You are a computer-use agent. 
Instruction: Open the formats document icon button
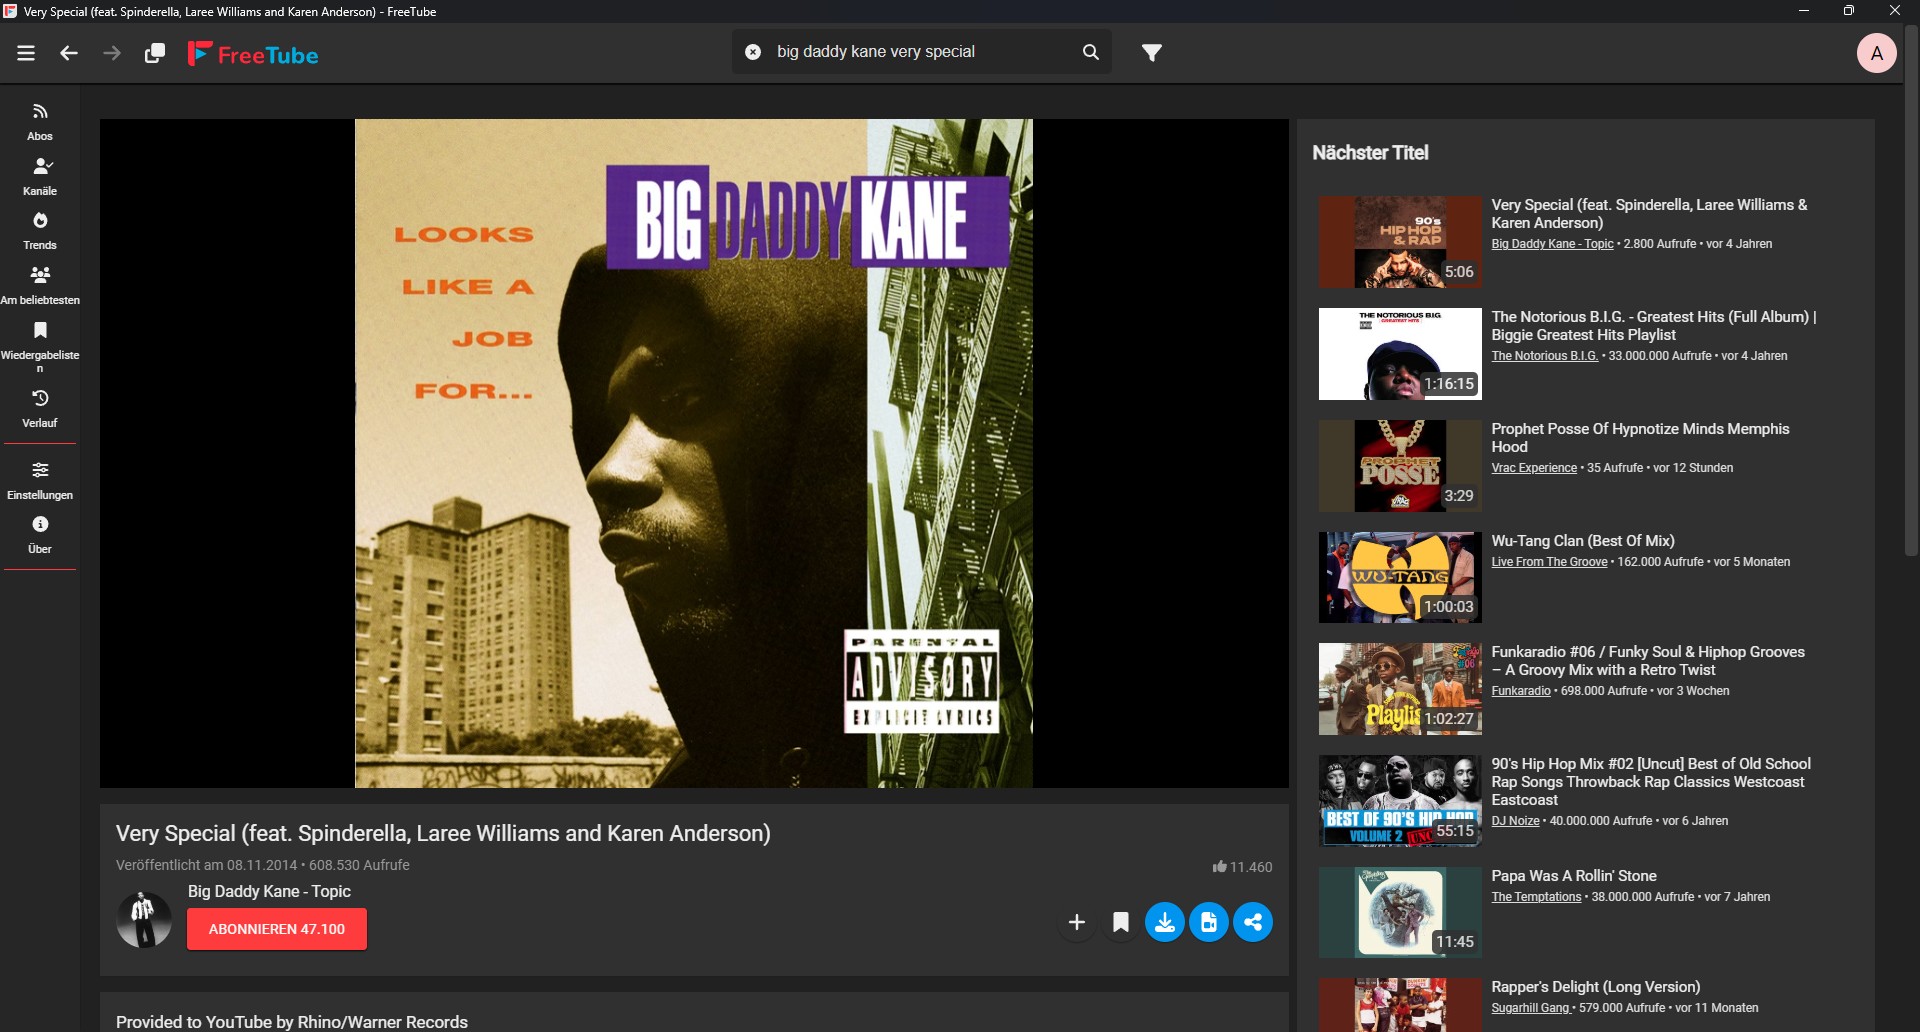point(1209,922)
